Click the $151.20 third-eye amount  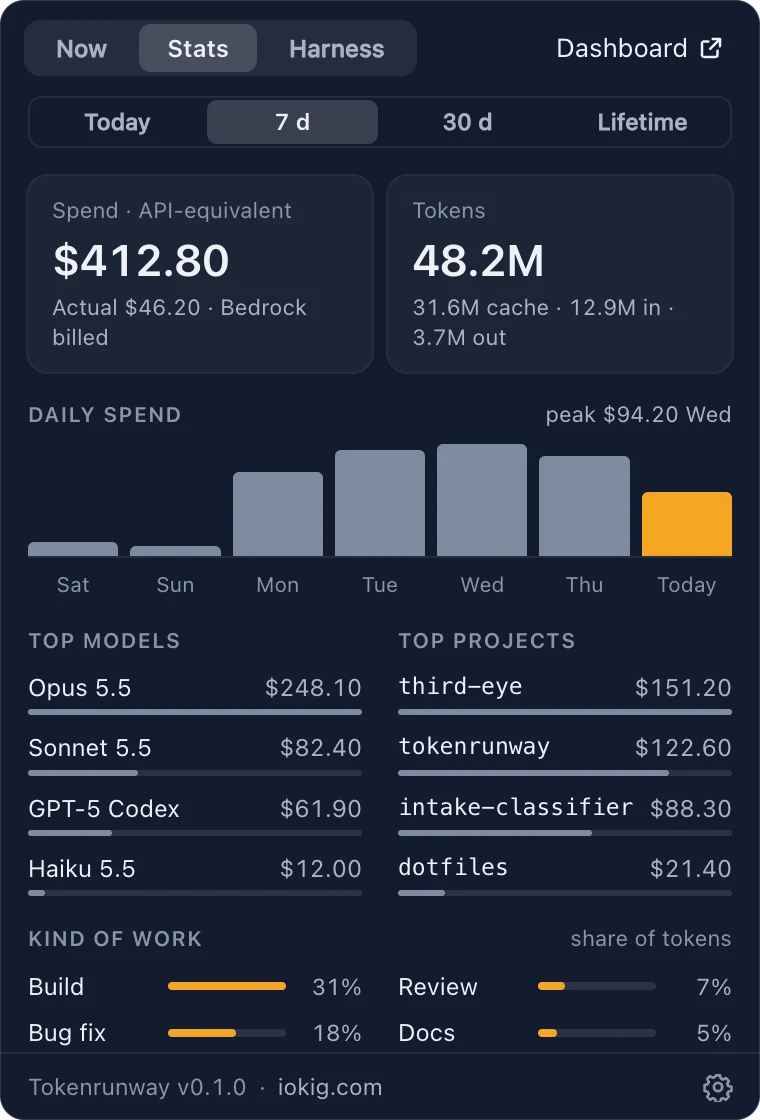(684, 688)
